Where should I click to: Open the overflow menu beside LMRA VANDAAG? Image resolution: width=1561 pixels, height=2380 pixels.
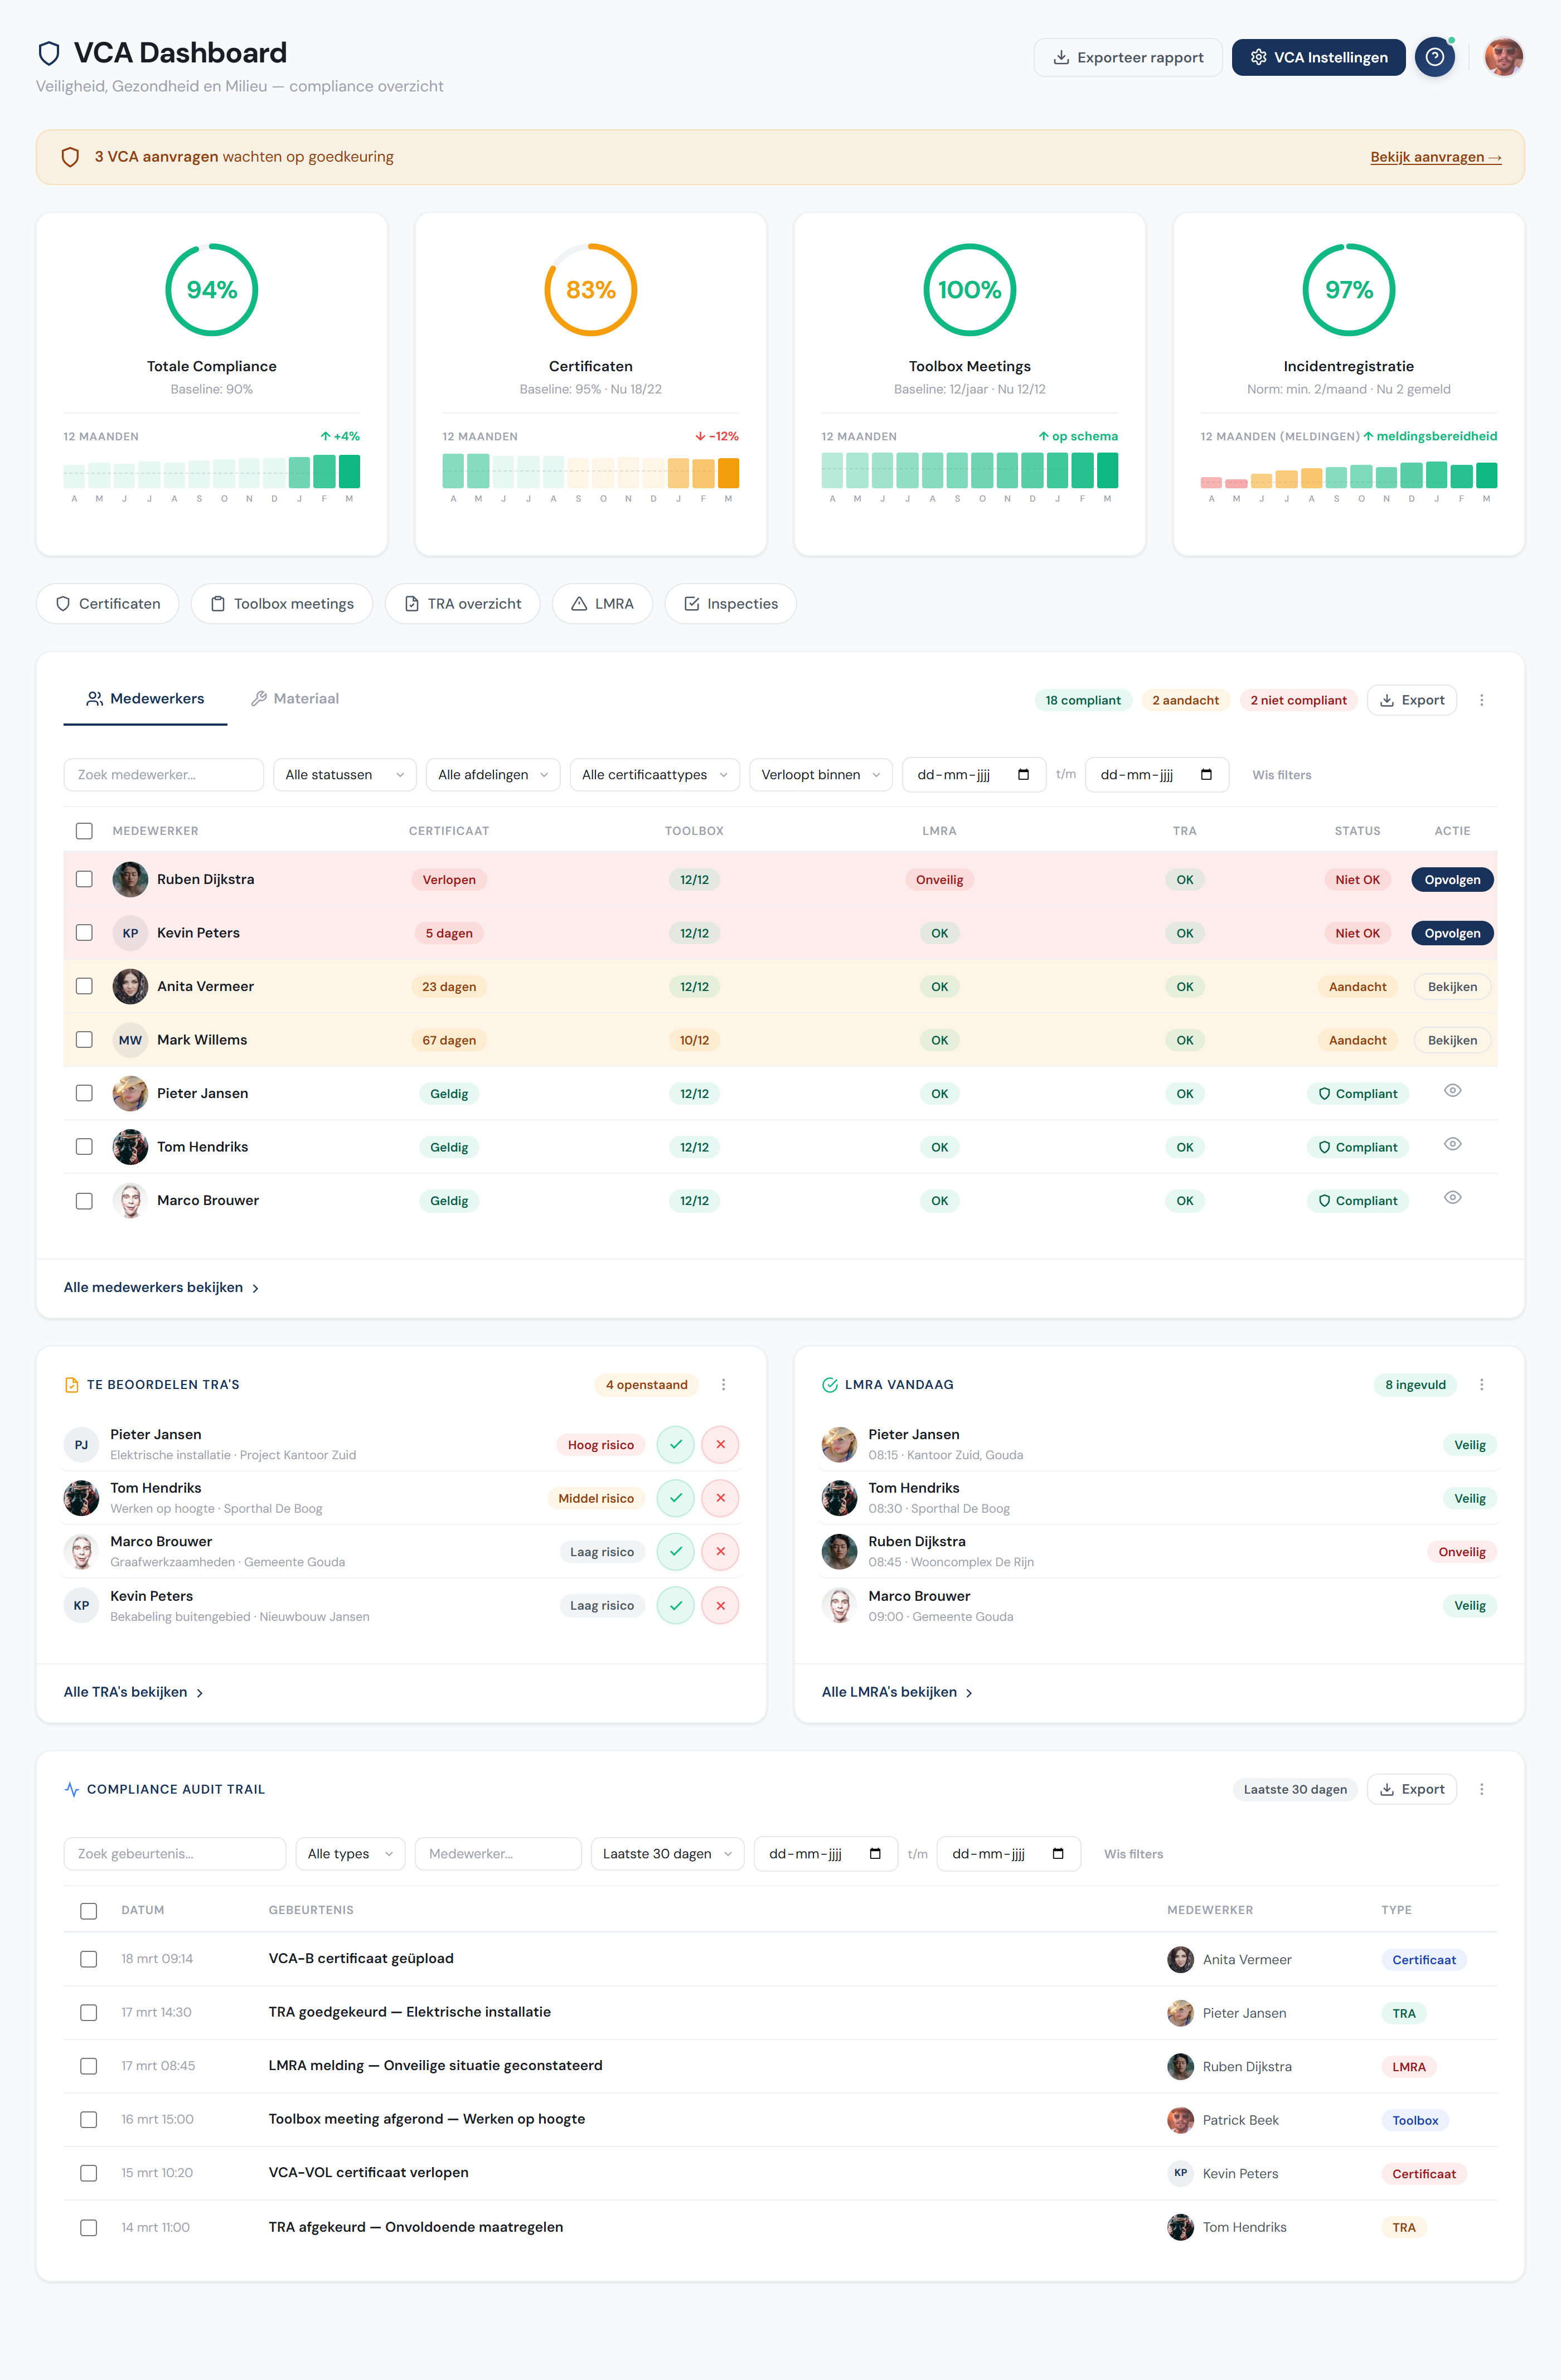(1482, 1385)
